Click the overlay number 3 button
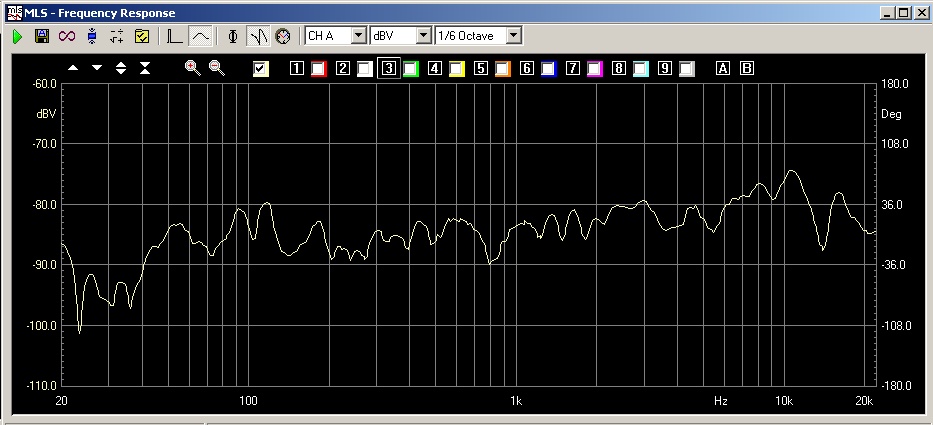 (389, 69)
